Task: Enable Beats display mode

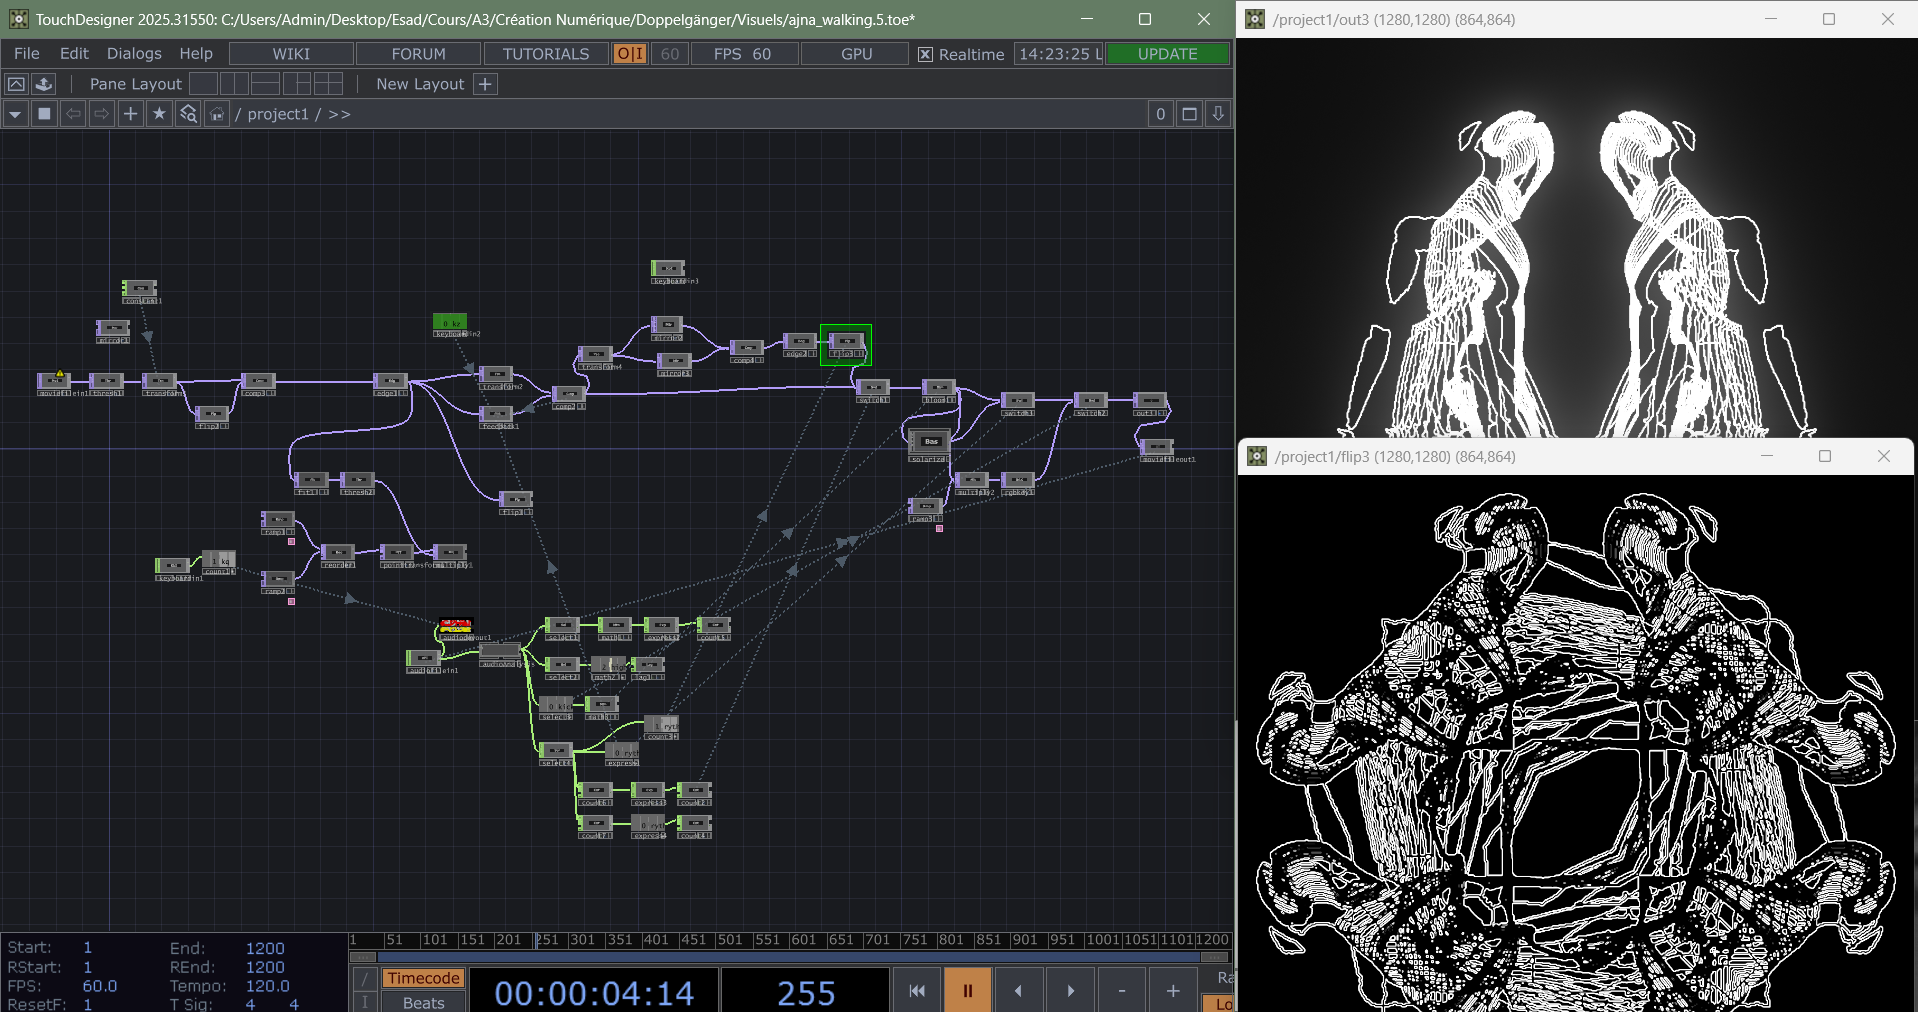Action: (x=423, y=1002)
